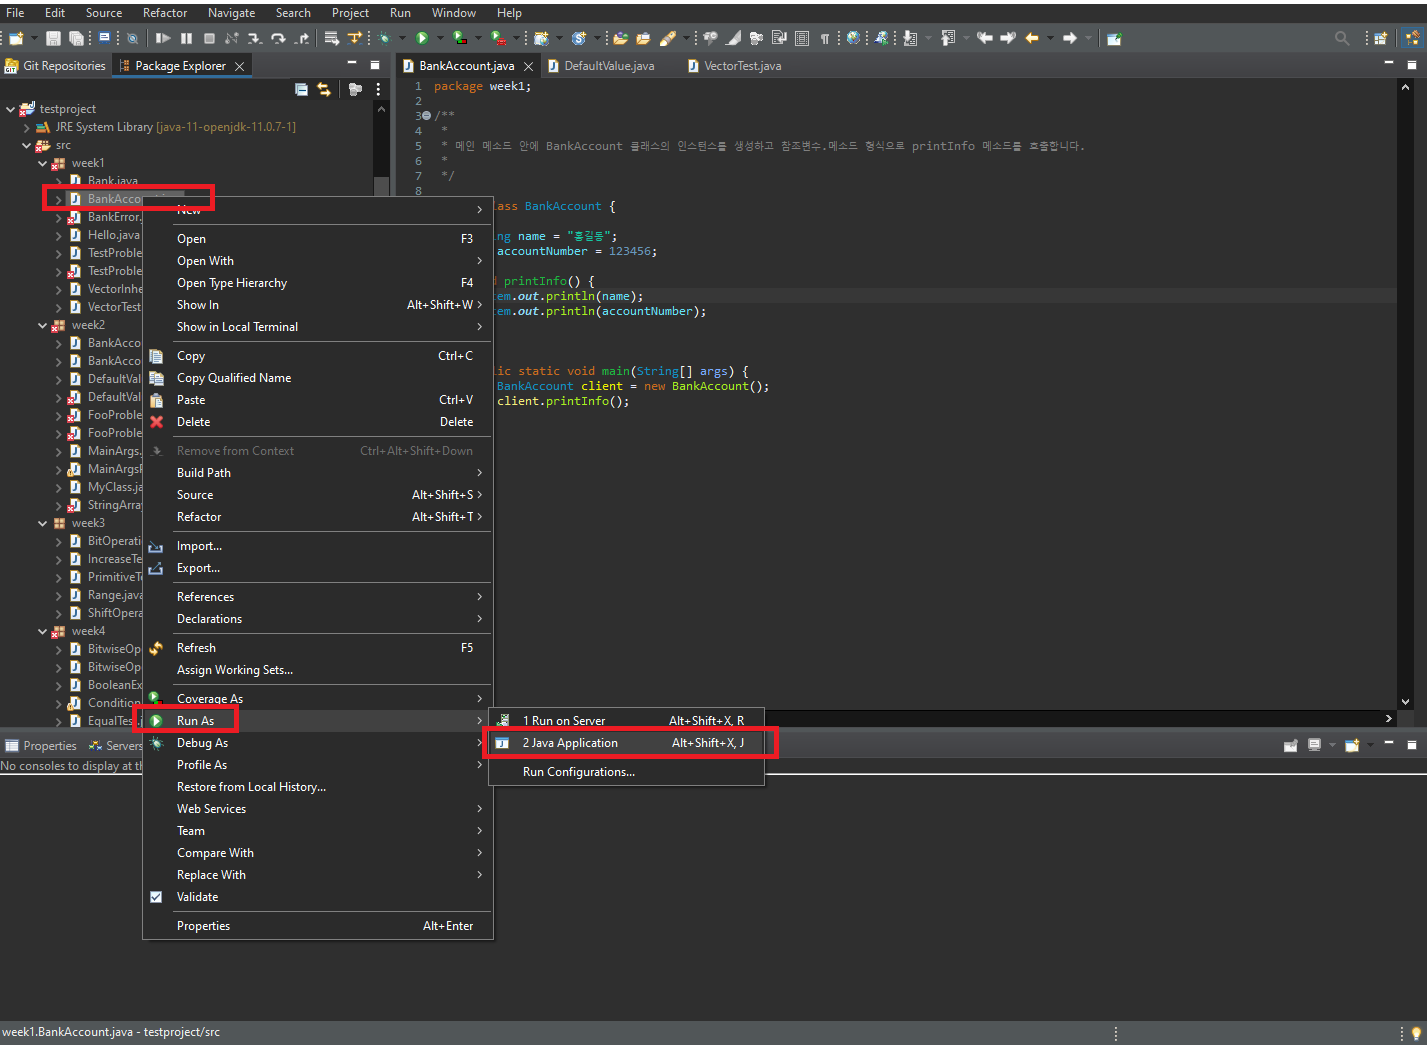Click Collapse All in Package Explorer
Screen dimensions: 1427x1045
pyautogui.click(x=301, y=89)
